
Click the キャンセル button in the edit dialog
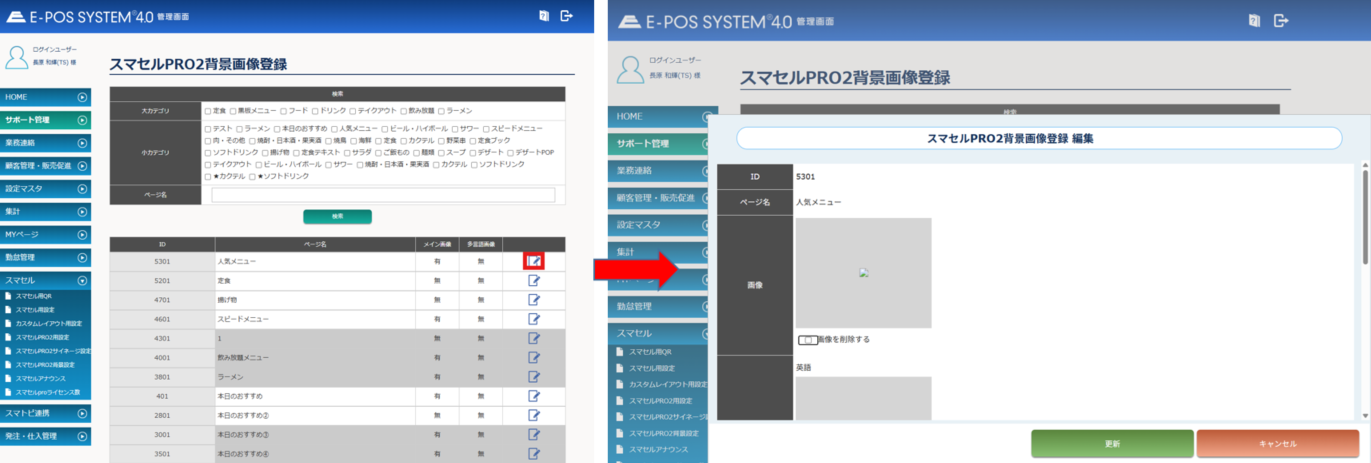coord(1277,443)
